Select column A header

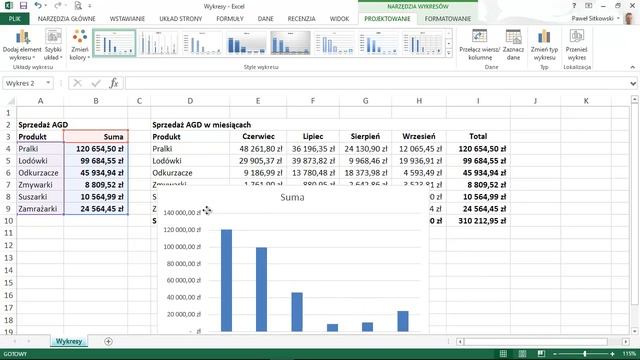coord(40,101)
